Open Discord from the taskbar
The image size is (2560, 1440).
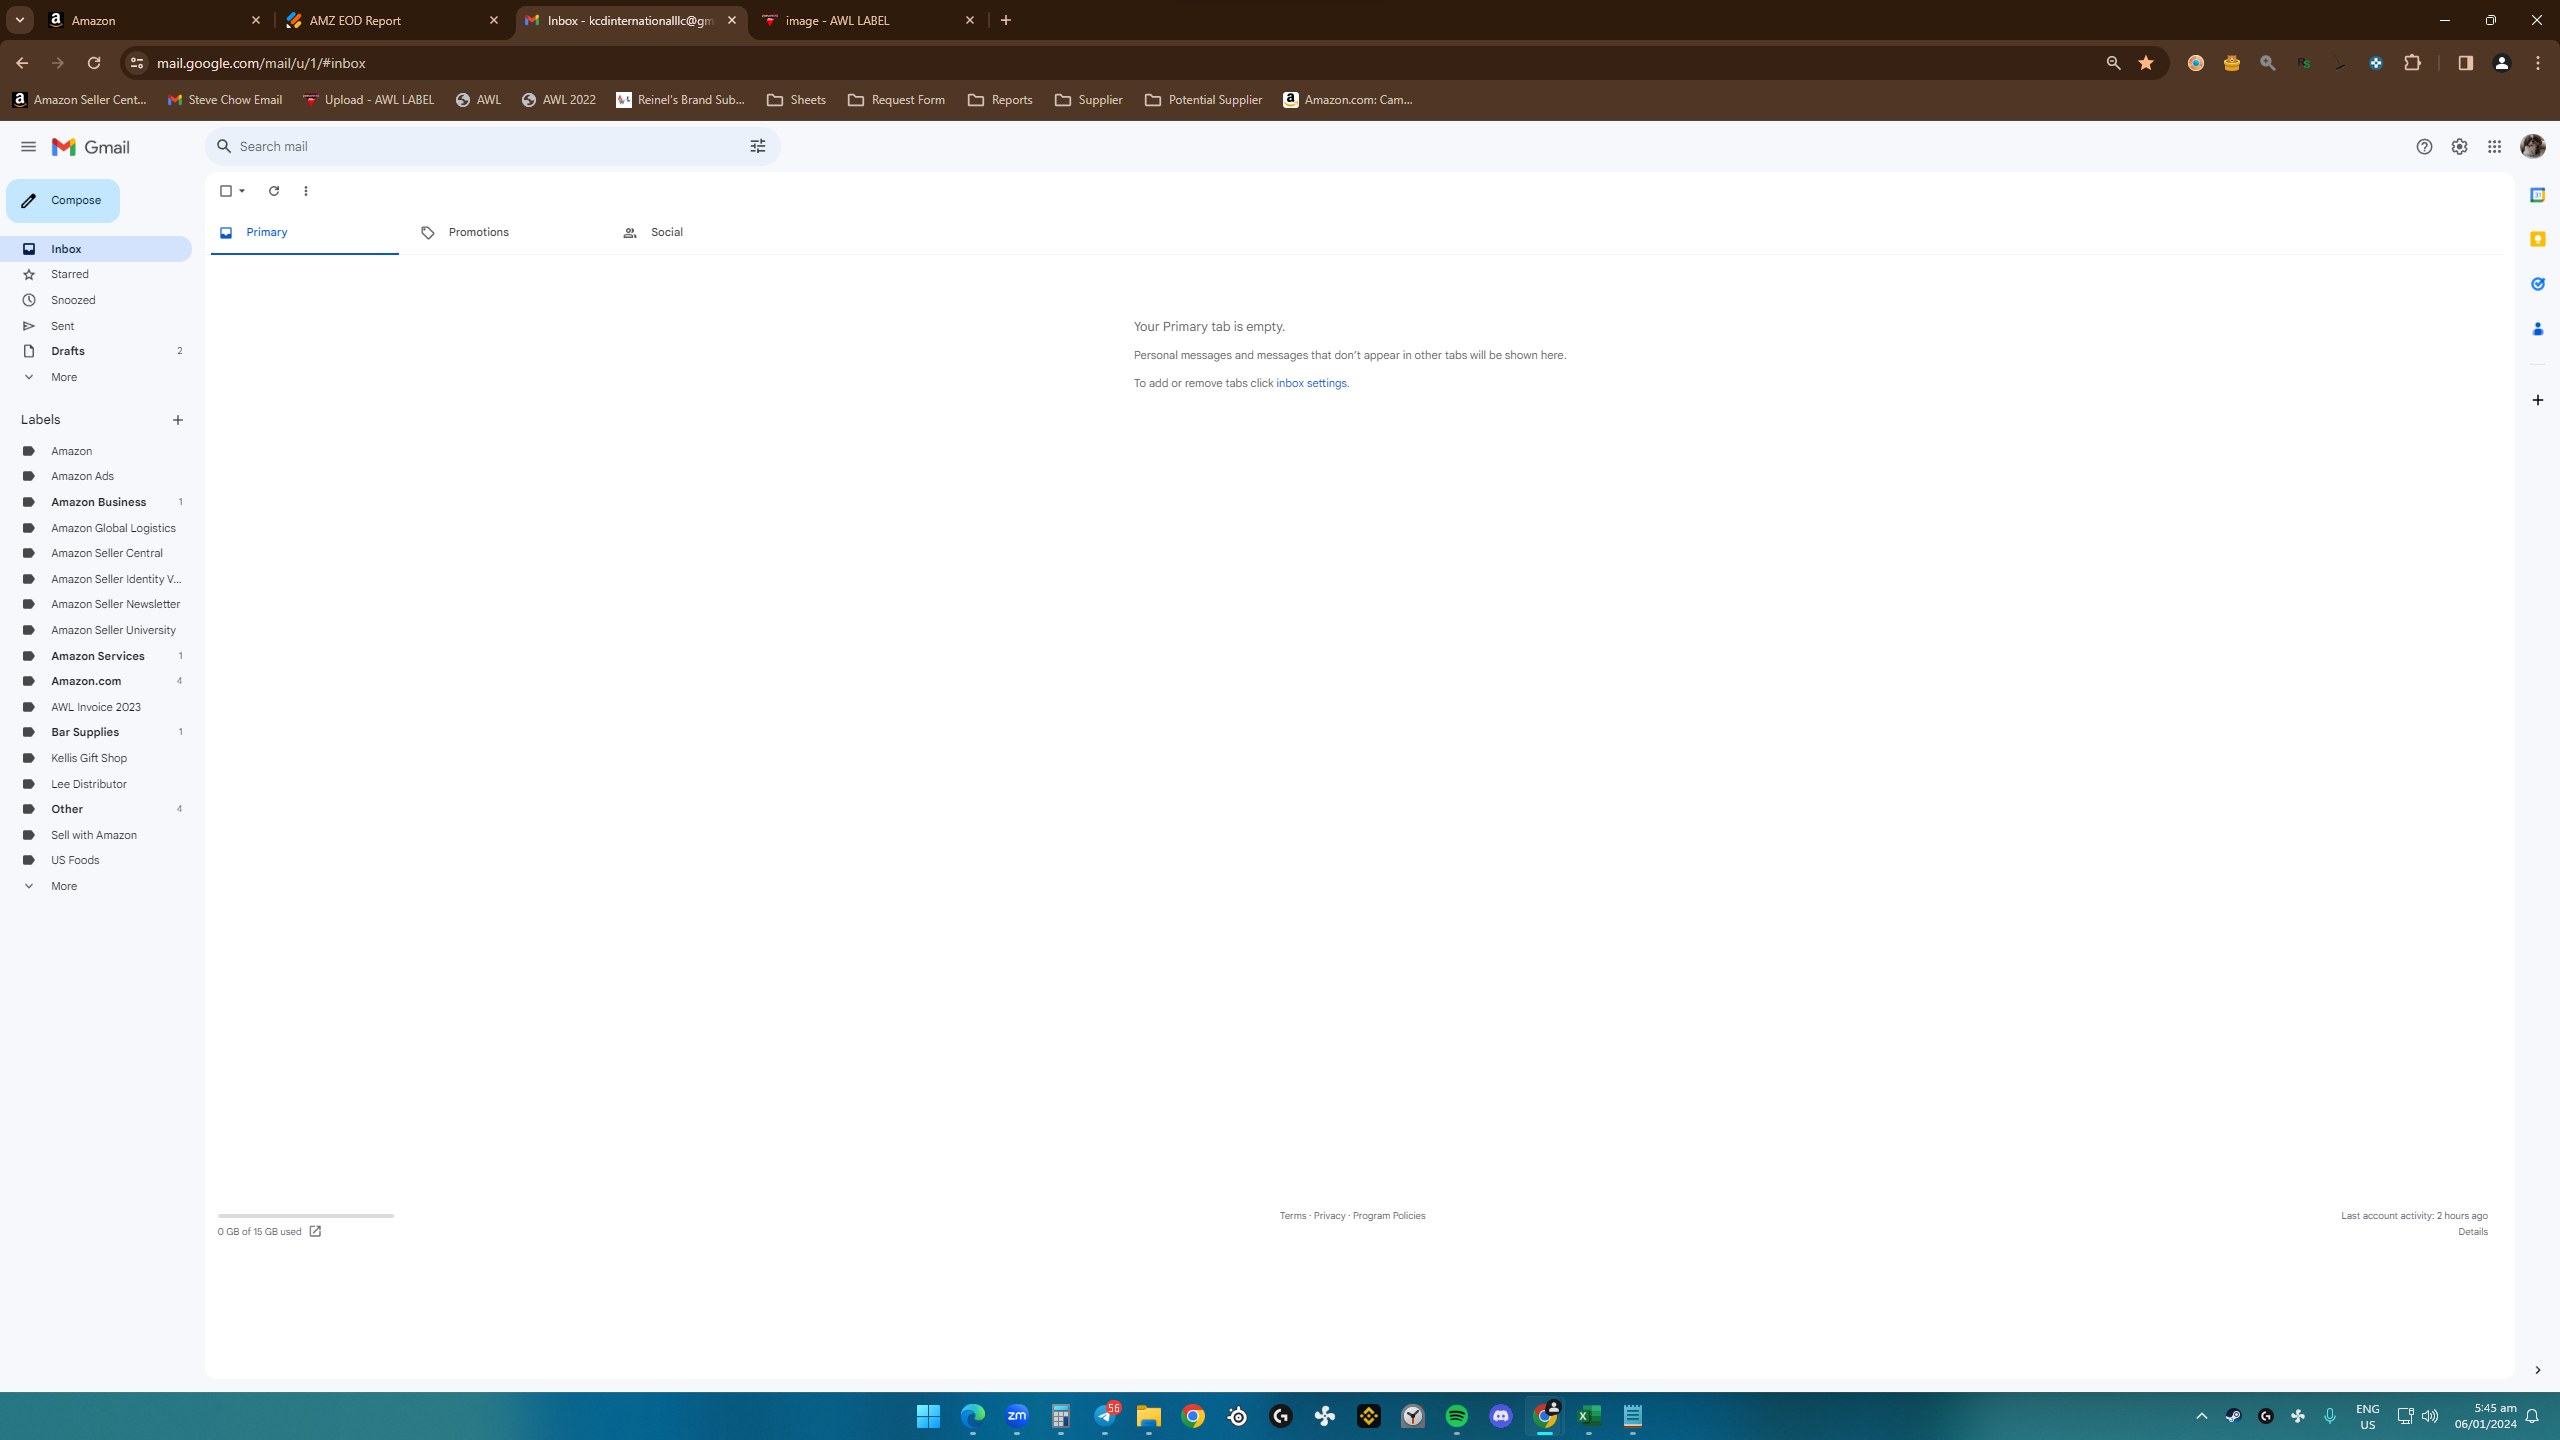point(1500,1416)
